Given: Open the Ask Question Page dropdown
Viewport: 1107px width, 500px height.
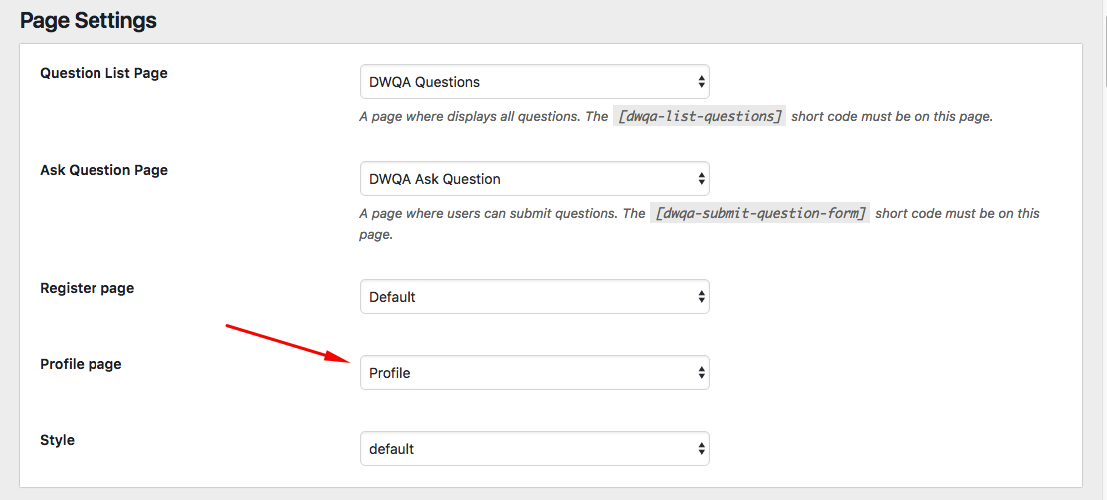Looking at the screenshot, I should click(x=534, y=179).
